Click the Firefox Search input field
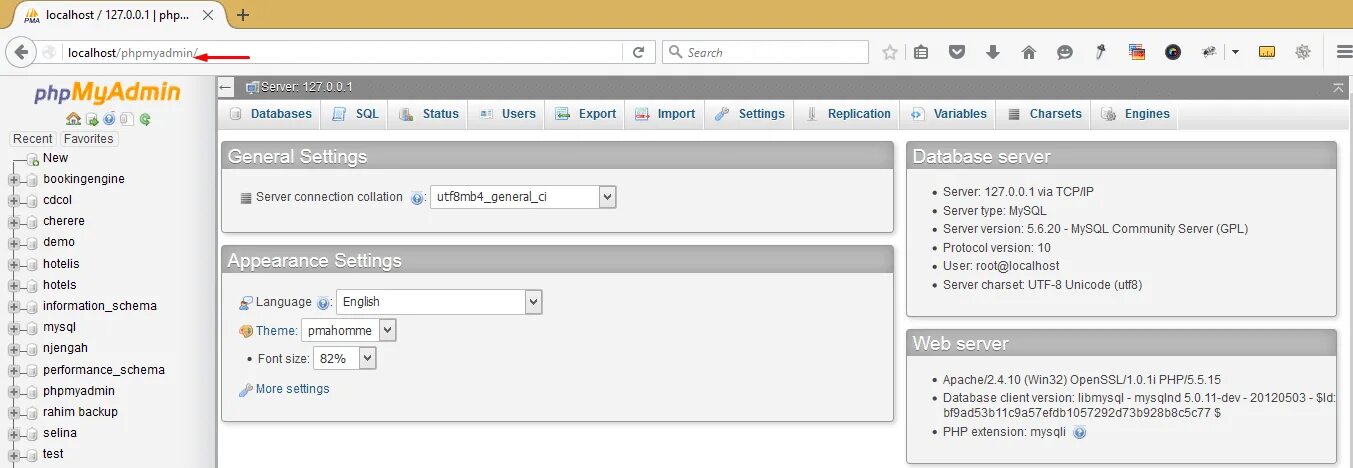 pyautogui.click(x=766, y=52)
